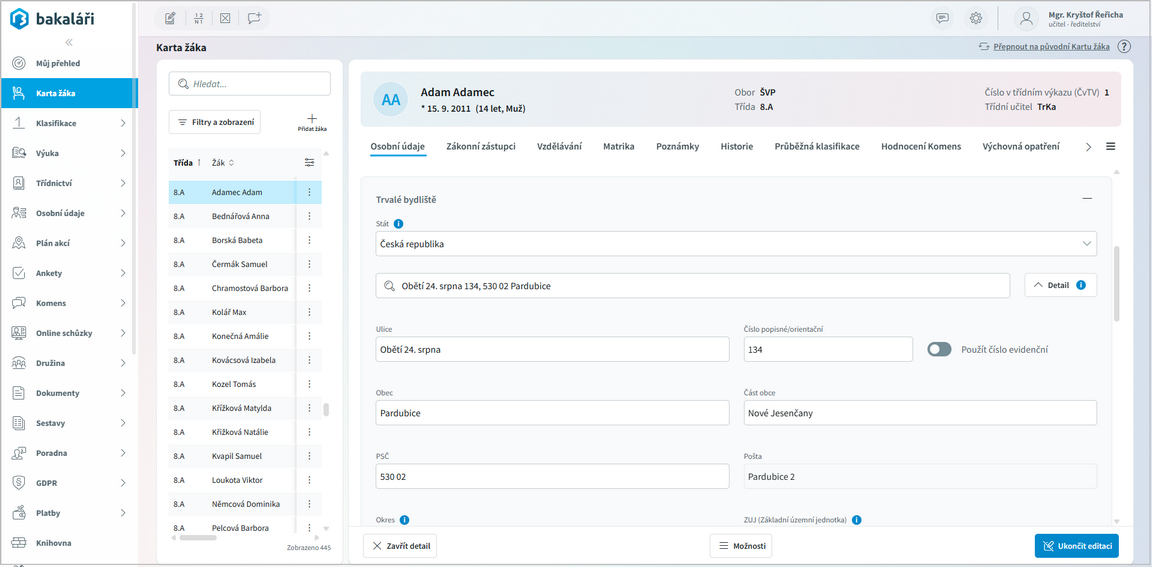Click three-dot menu for Bednářová Anna
This screenshot has height=567, width=1152.
tap(309, 216)
